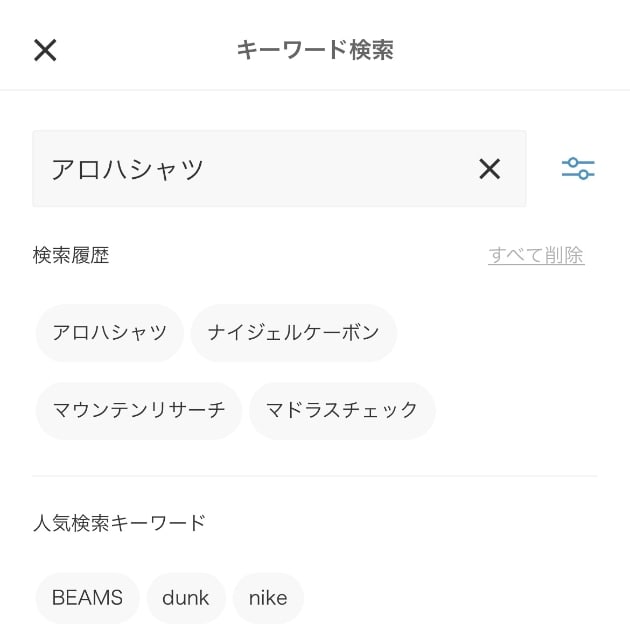Select ナイジェルケーボン history chip

293,333
